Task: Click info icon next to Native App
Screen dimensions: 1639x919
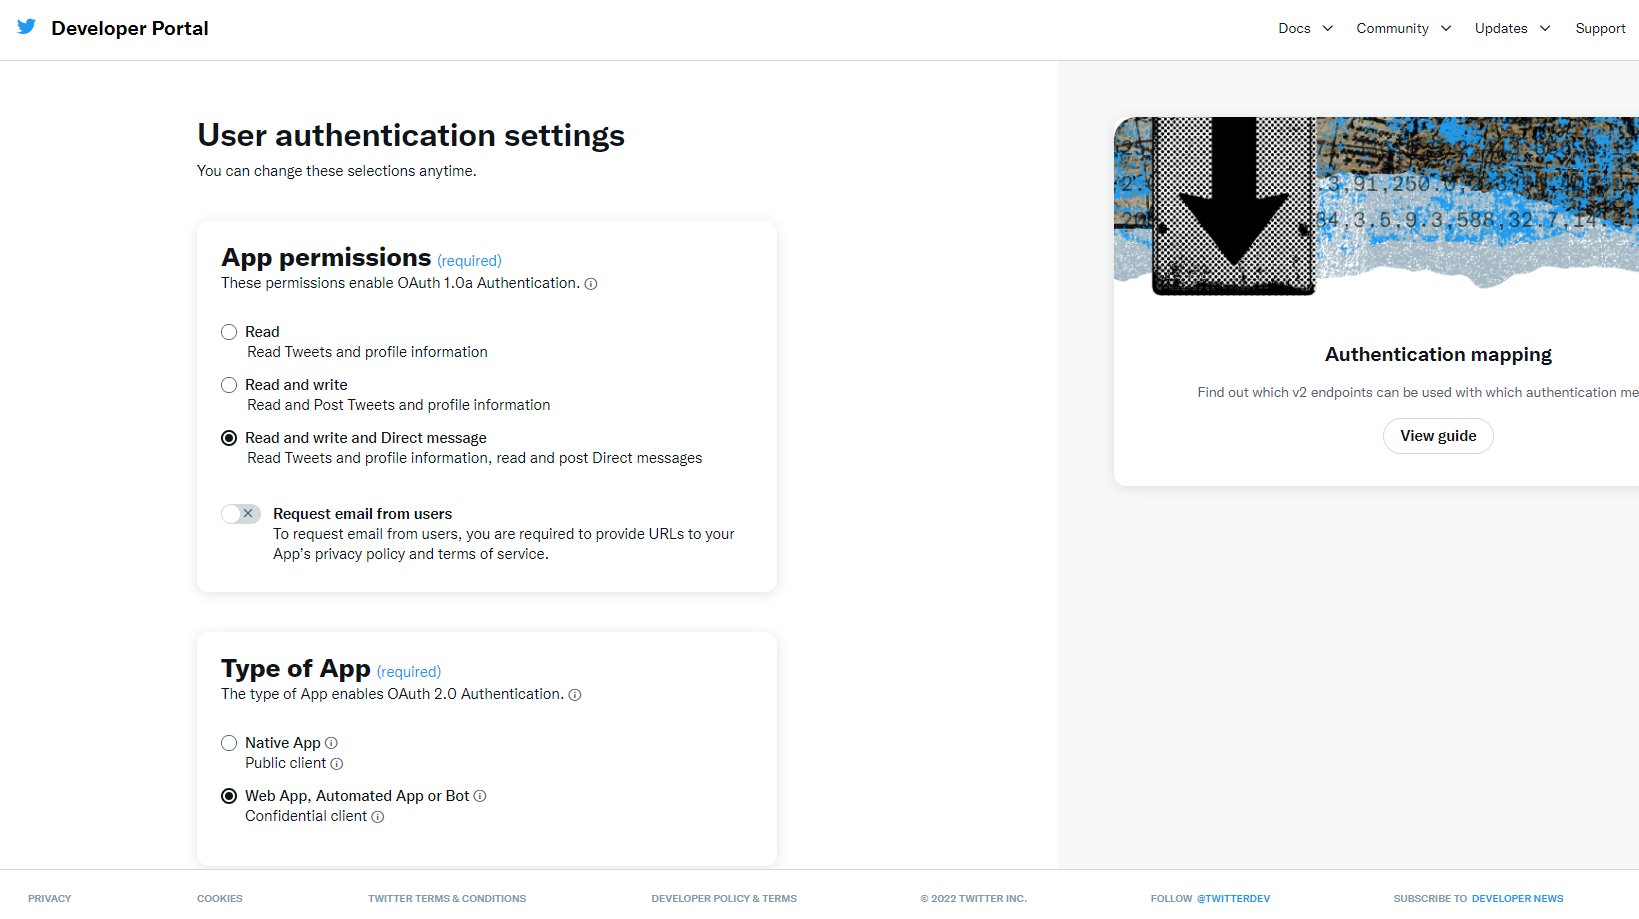Action: point(331,743)
